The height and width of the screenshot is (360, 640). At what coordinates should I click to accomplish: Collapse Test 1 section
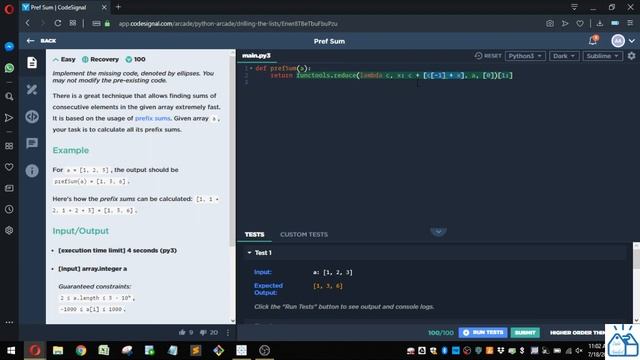[249, 253]
